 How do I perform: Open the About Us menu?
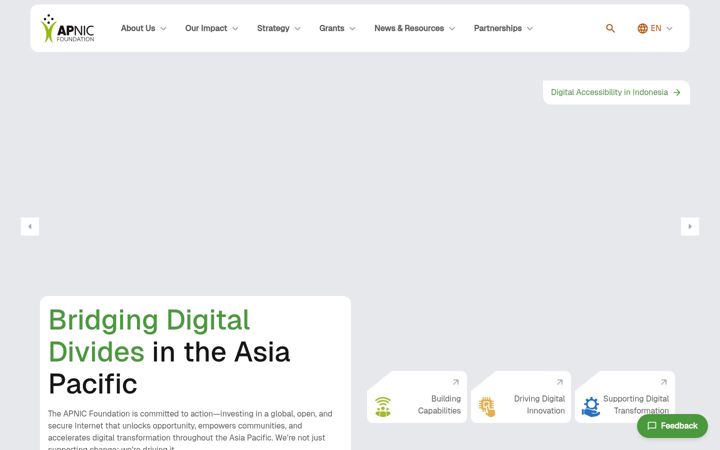143,28
